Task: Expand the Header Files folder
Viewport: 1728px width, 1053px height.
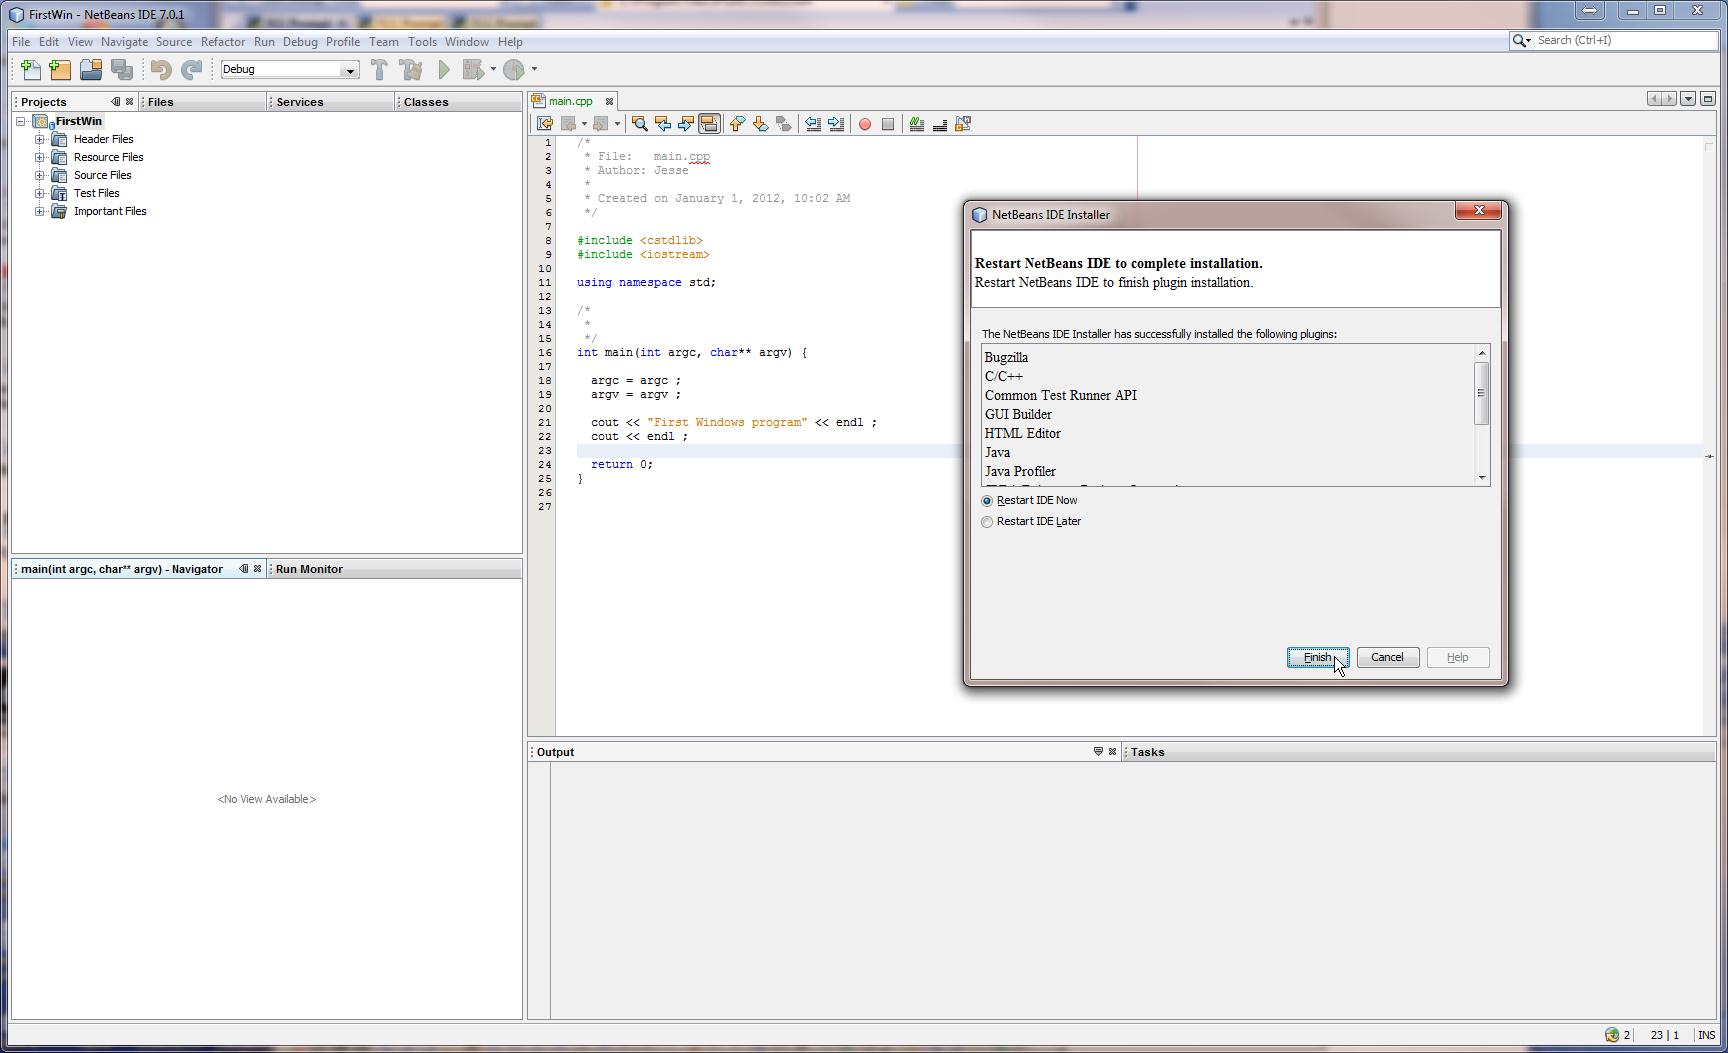Action: click(x=39, y=139)
